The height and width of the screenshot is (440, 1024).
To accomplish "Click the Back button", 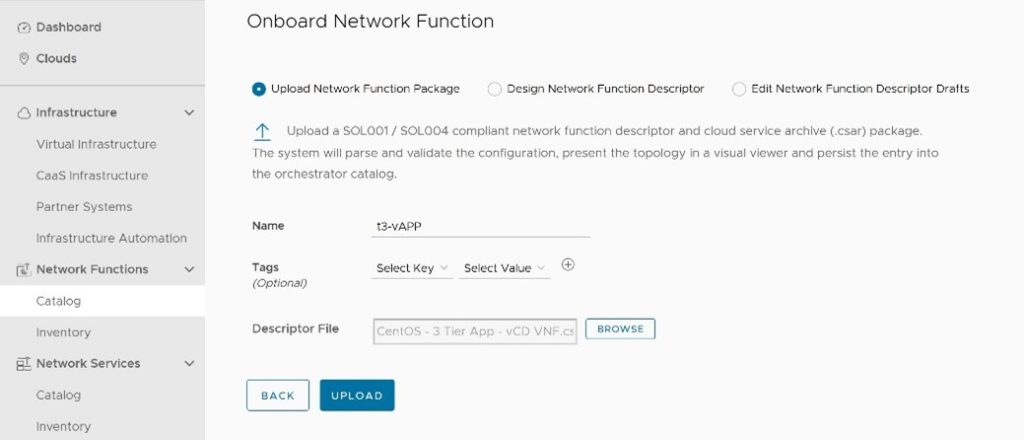I will tap(277, 395).
